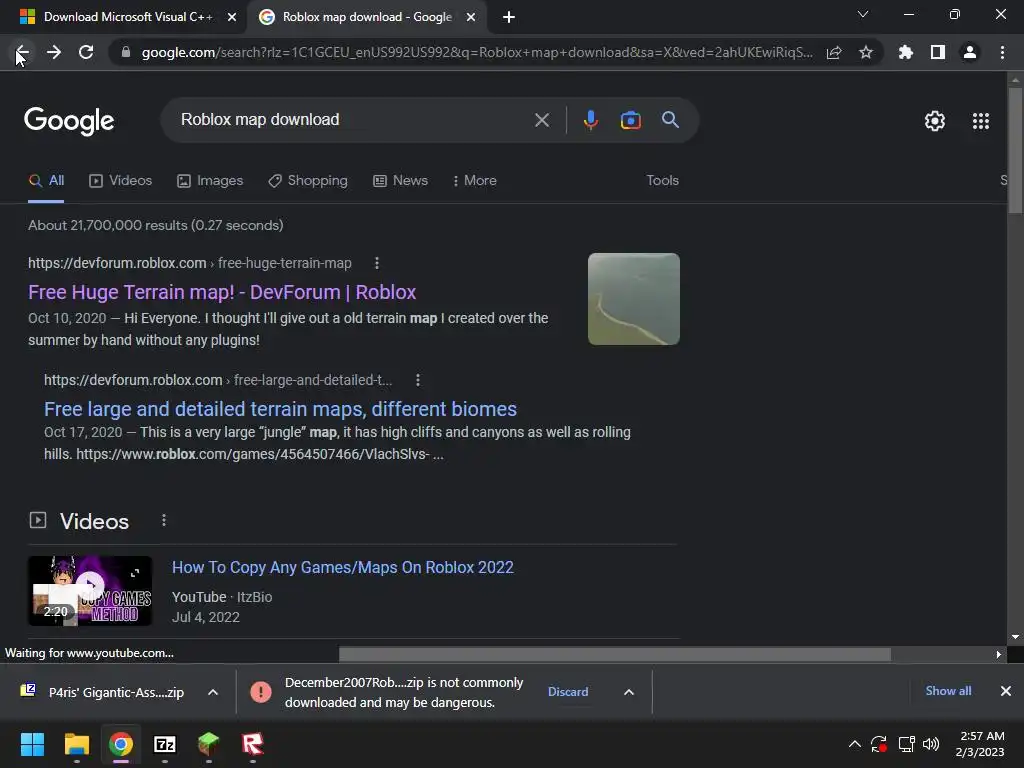Expand options for P4ris' Gigantic zip download
Screen dimensions: 1024x768
tap(213, 692)
